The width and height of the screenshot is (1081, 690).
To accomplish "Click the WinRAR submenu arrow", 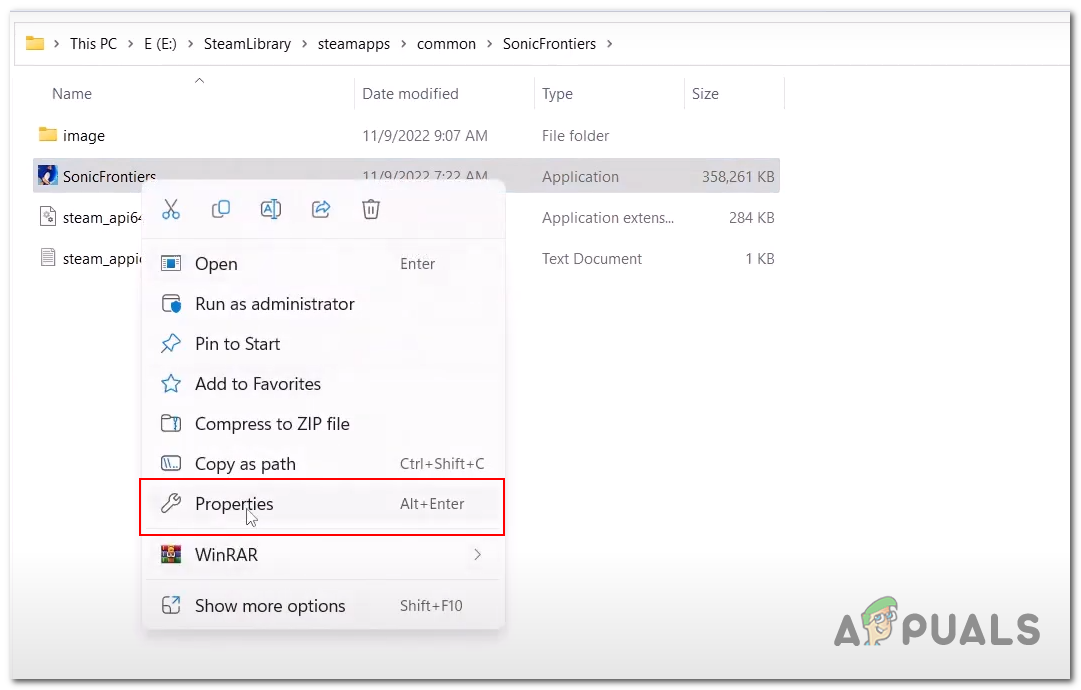I will tap(477, 555).
